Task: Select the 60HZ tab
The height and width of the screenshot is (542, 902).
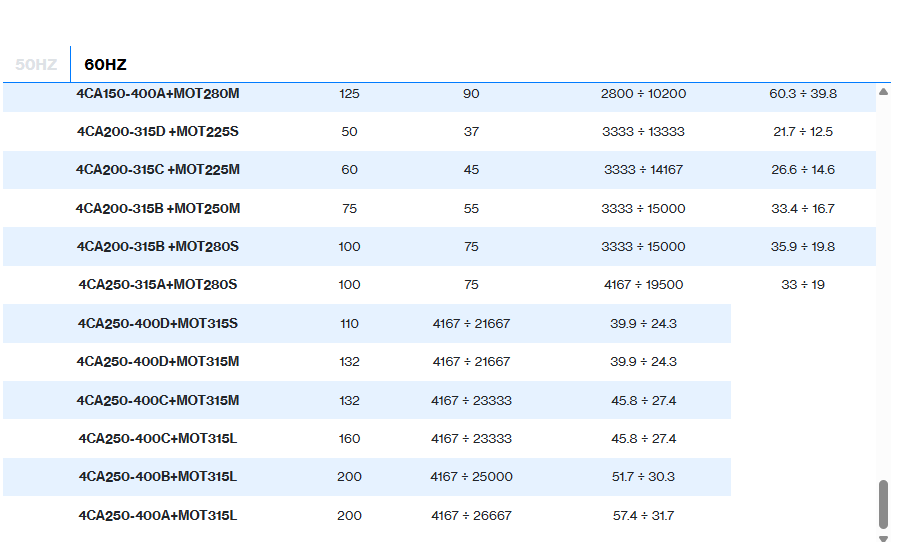Action: pos(105,65)
